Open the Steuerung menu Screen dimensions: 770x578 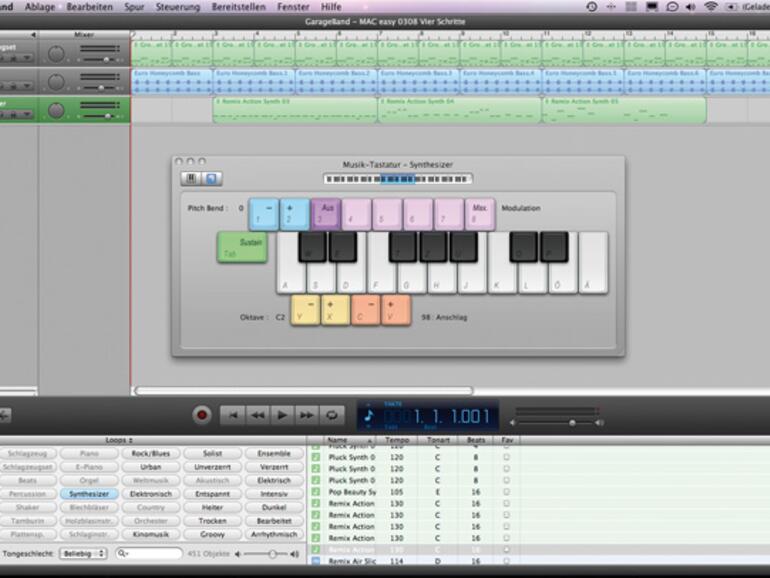(x=178, y=7)
